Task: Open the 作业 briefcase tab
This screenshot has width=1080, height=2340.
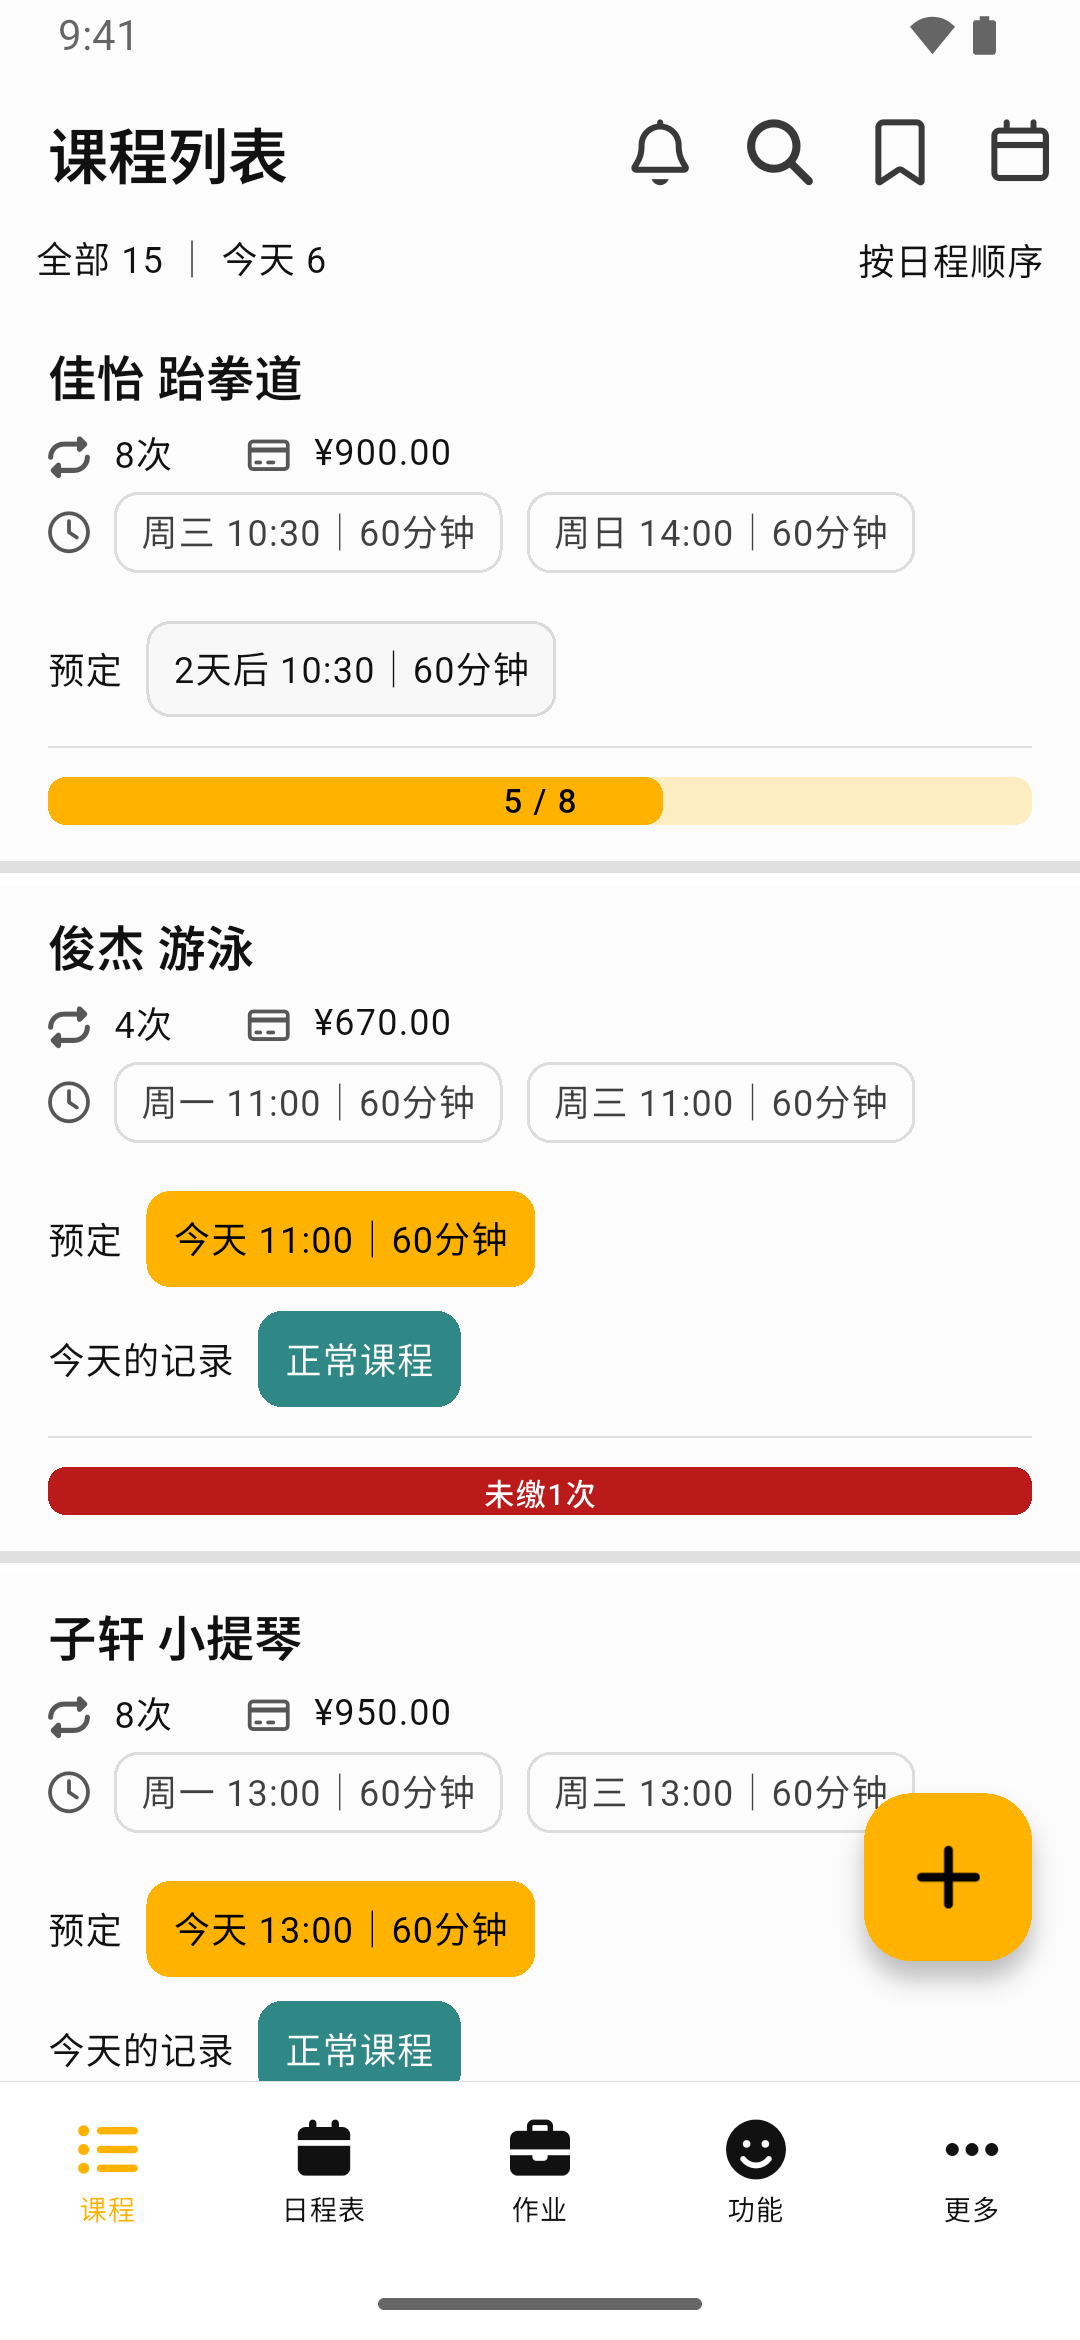Action: click(540, 2170)
